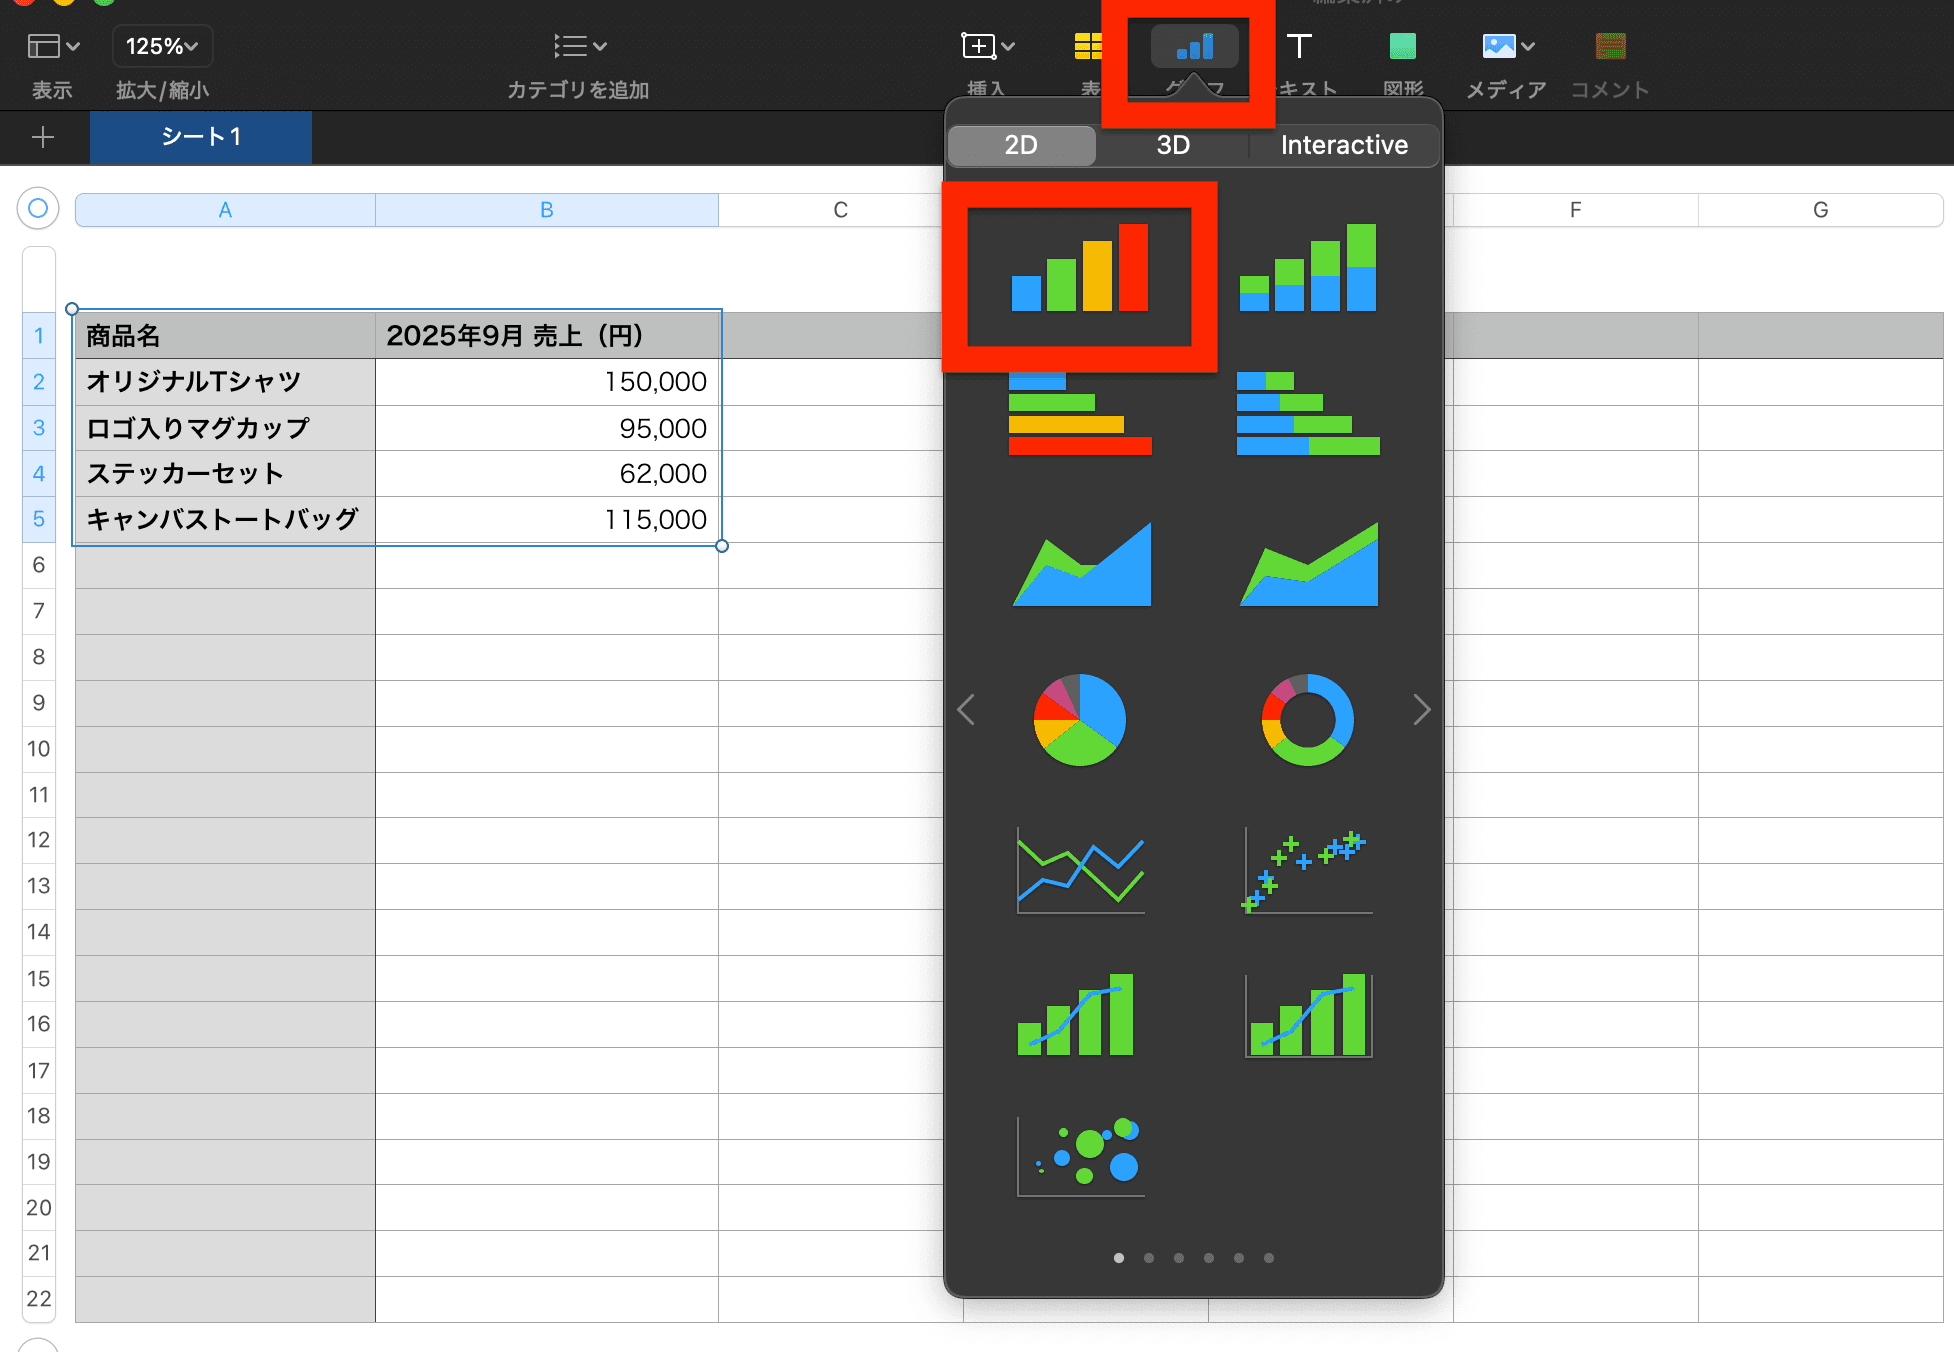Open the media (メディア) dropdown
The image size is (1954, 1352).
1507,47
